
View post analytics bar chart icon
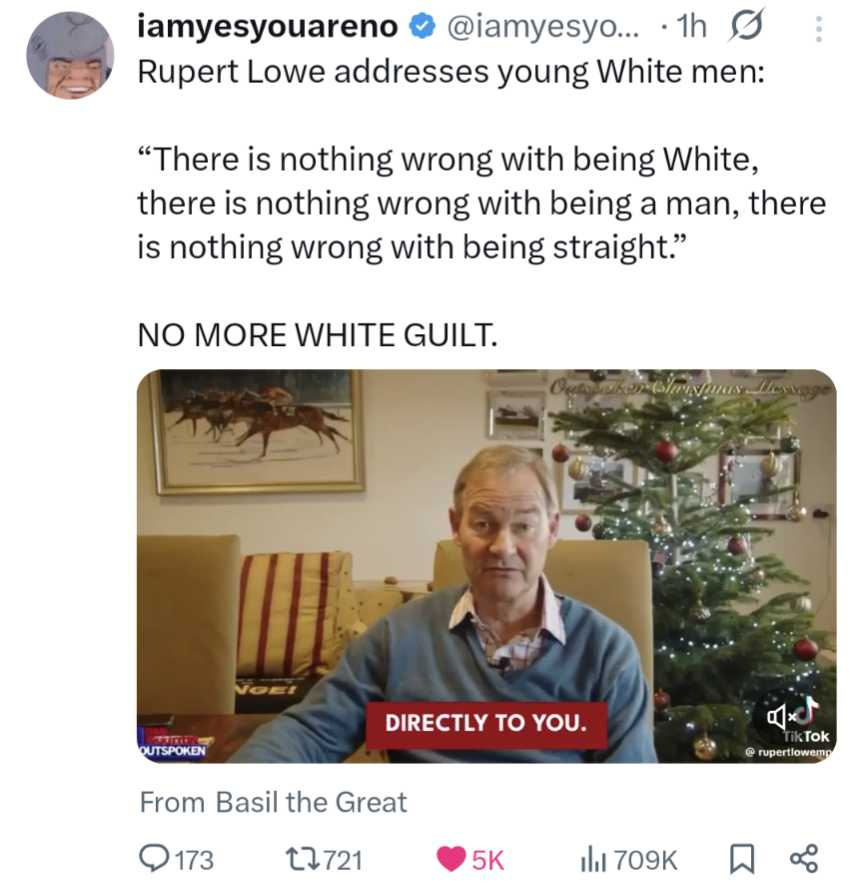pos(593,859)
